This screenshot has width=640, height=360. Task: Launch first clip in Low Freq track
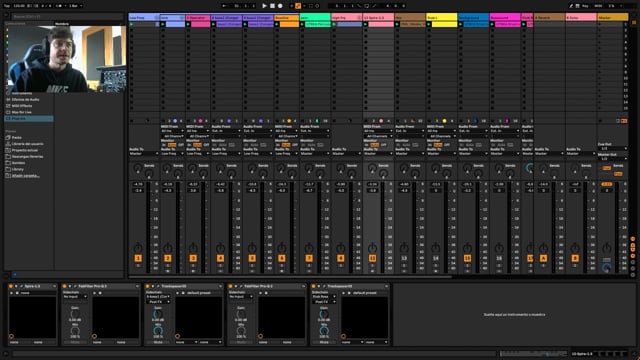coord(131,24)
